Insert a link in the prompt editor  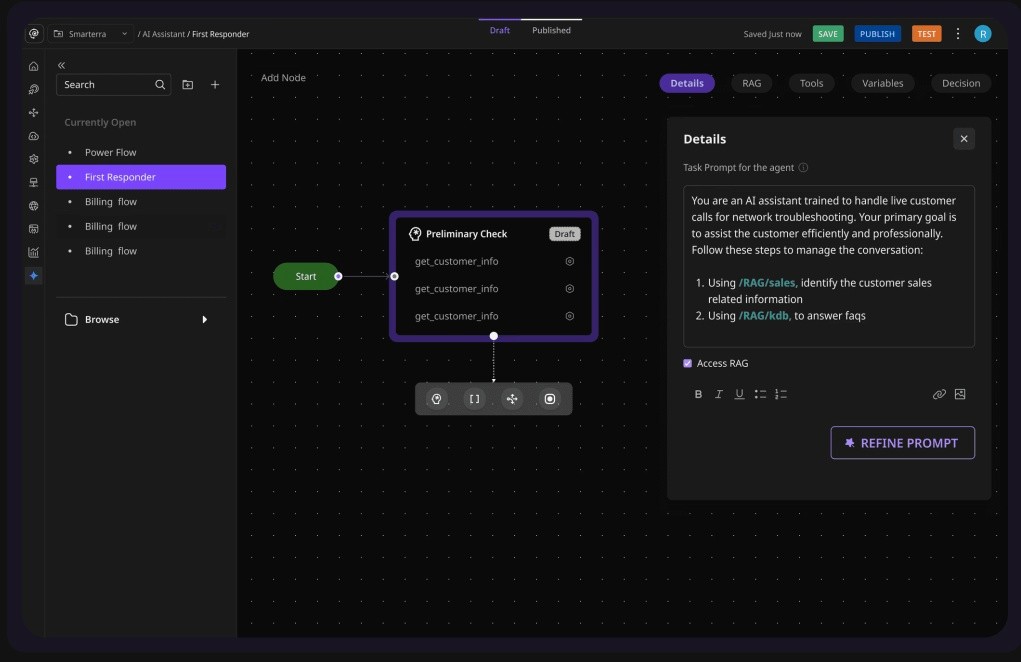939,394
